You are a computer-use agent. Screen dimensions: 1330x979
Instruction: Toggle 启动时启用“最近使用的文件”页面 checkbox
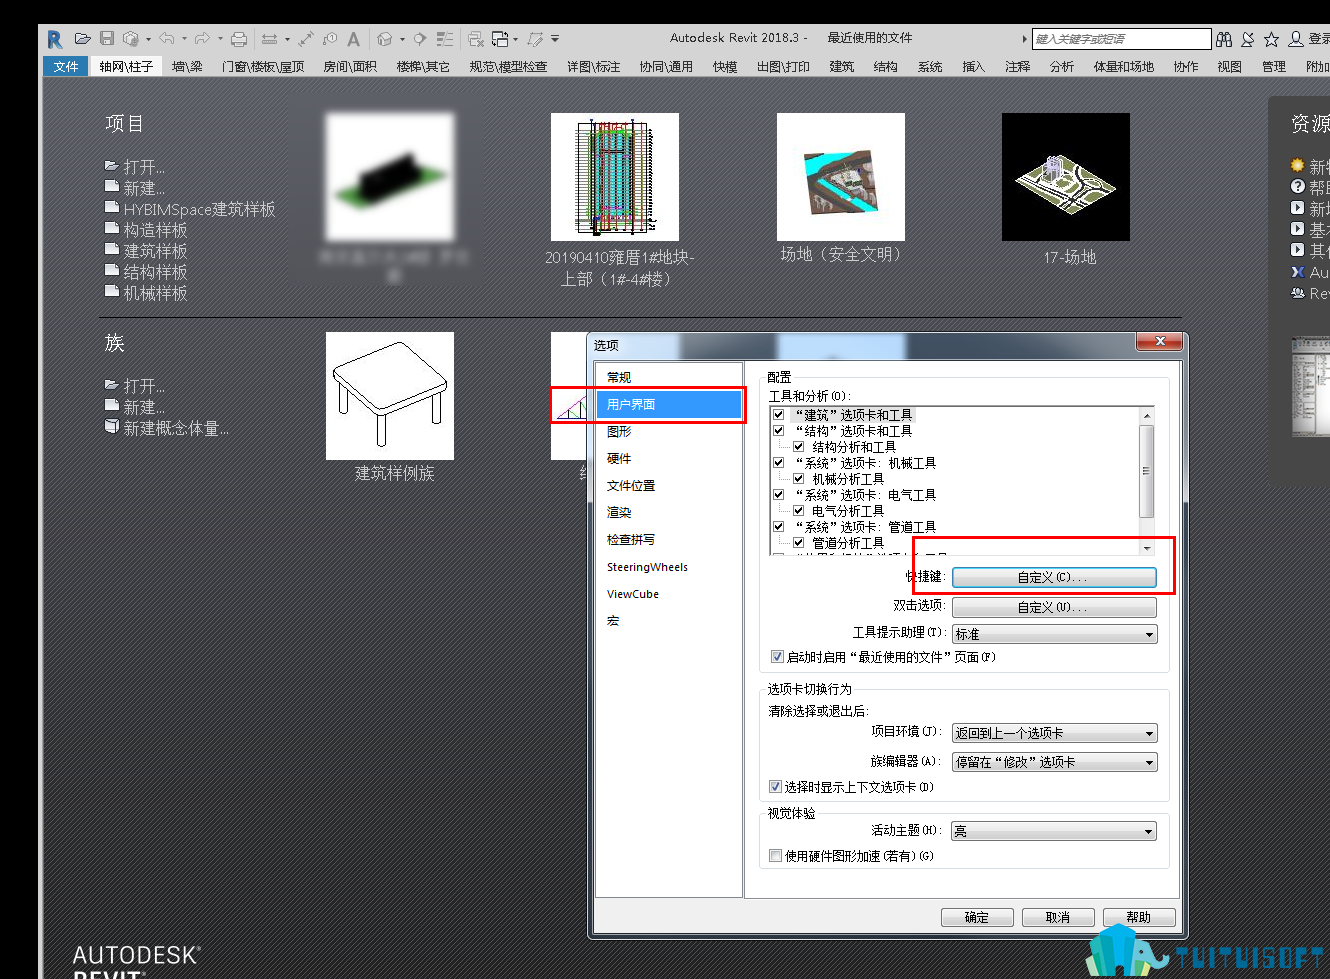point(777,657)
